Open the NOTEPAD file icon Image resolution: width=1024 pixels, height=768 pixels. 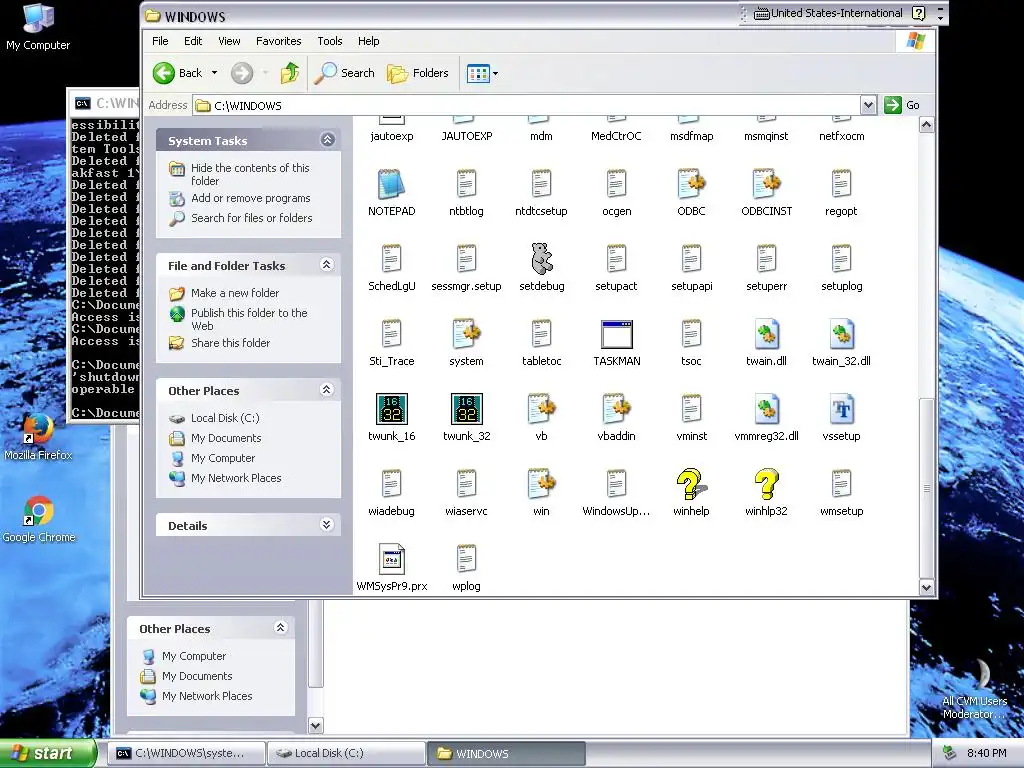(391, 184)
